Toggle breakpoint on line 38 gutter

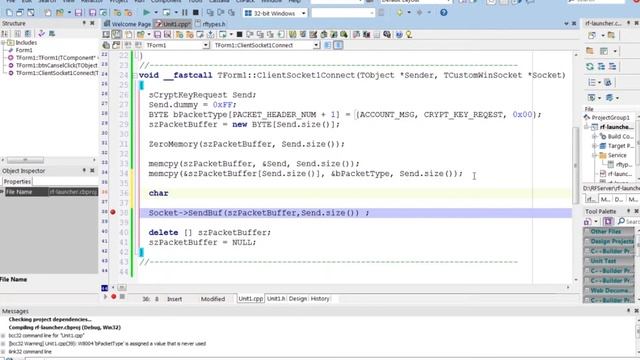click(x=113, y=212)
